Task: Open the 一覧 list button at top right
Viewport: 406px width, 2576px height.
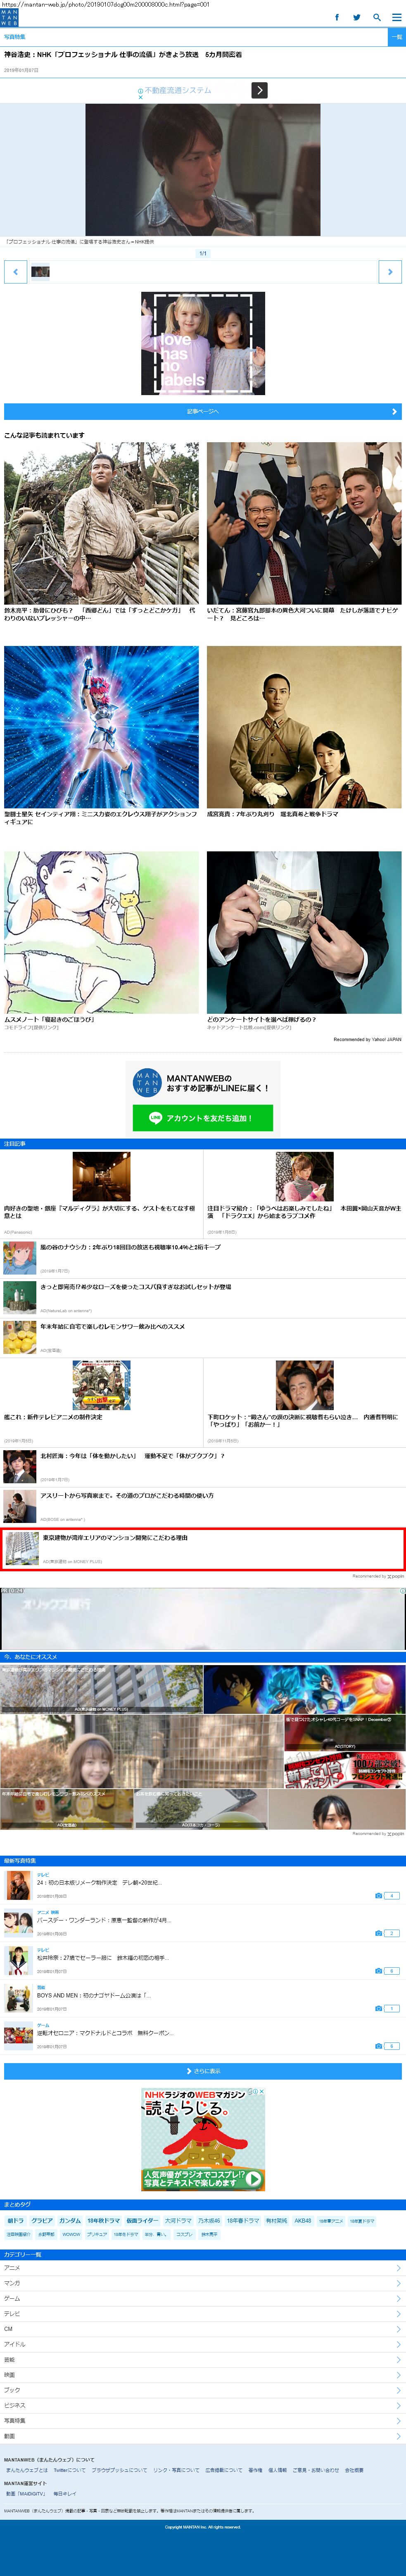Action: pos(396,37)
